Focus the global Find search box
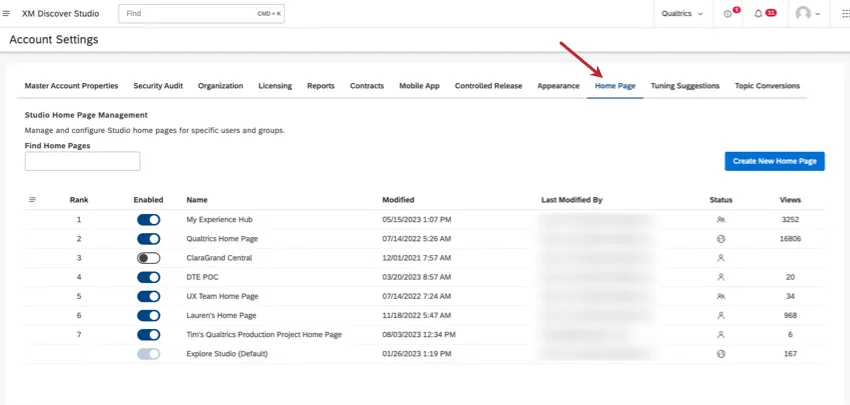Viewport: 850px width, 405px height. coord(200,14)
